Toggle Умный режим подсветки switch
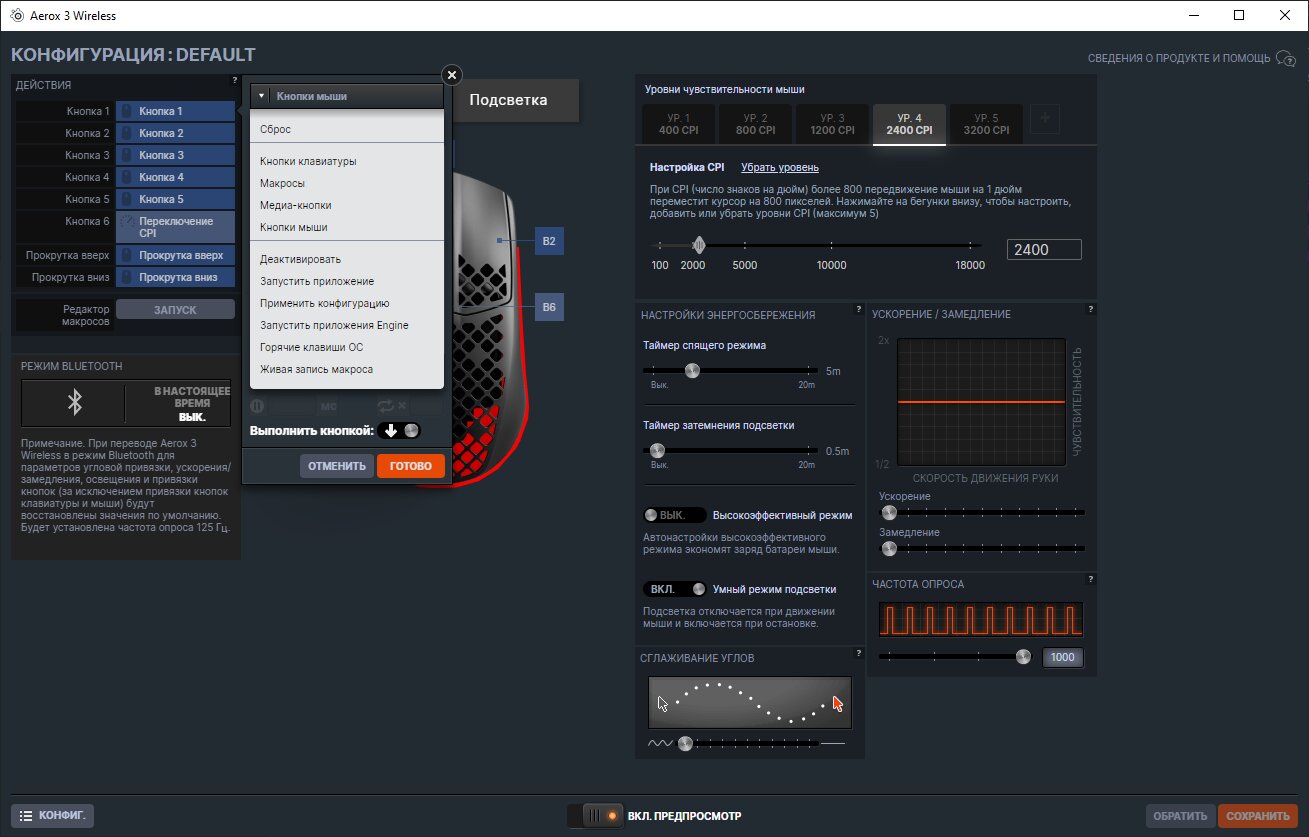This screenshot has height=837, width=1309. point(675,589)
